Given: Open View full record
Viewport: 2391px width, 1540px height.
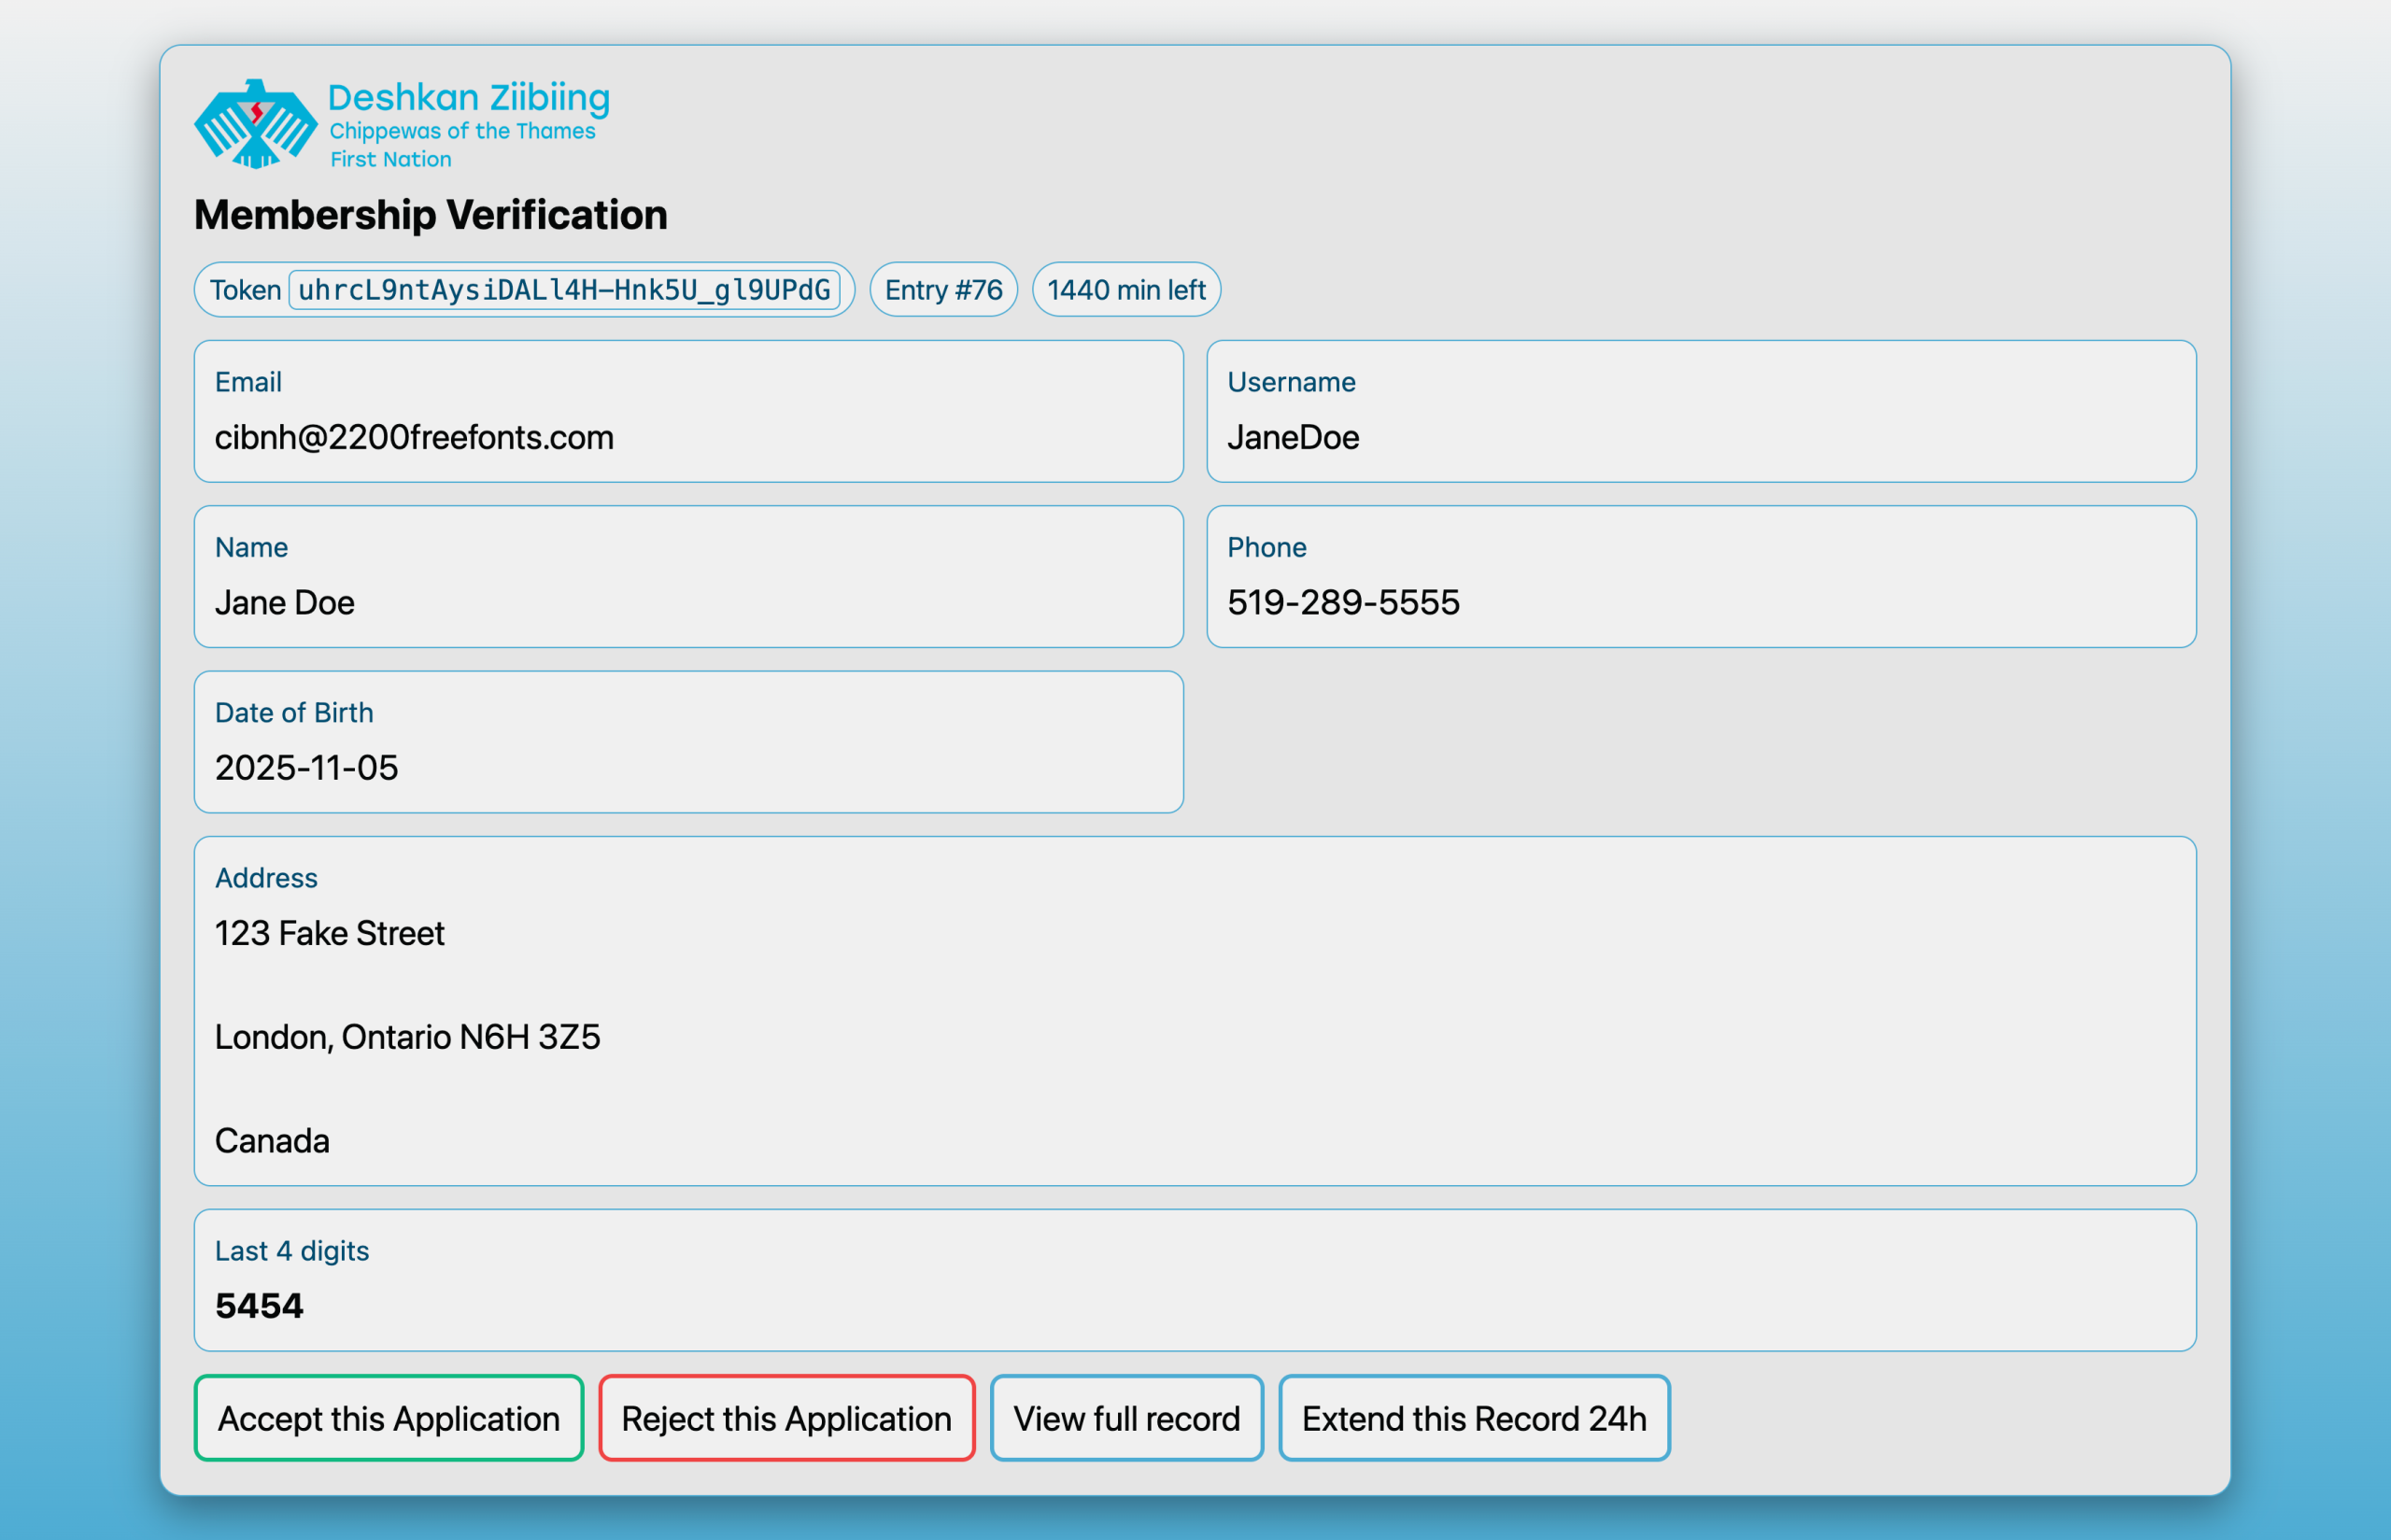Looking at the screenshot, I should [x=1126, y=1418].
